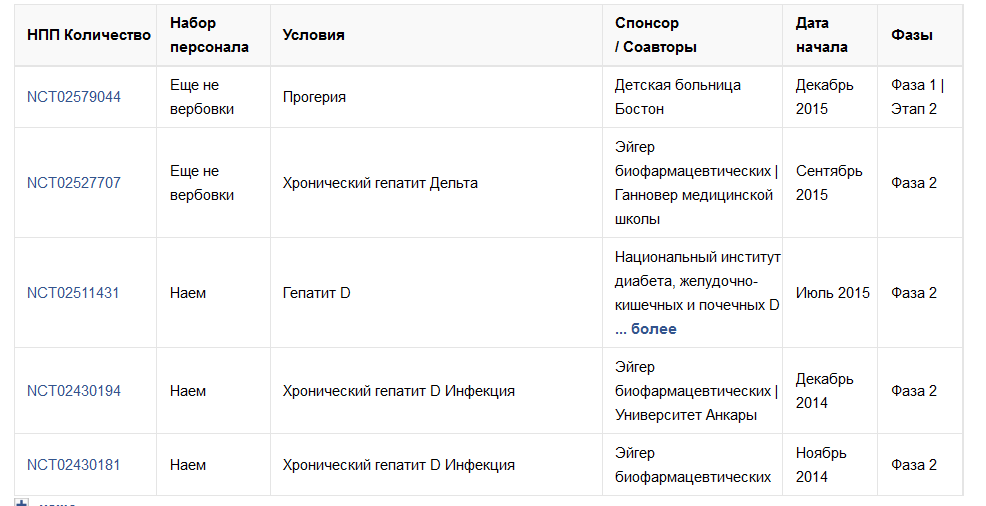This screenshot has height=506, width=986.
Task: Click the plus icon below the table
Action: click(x=21, y=502)
